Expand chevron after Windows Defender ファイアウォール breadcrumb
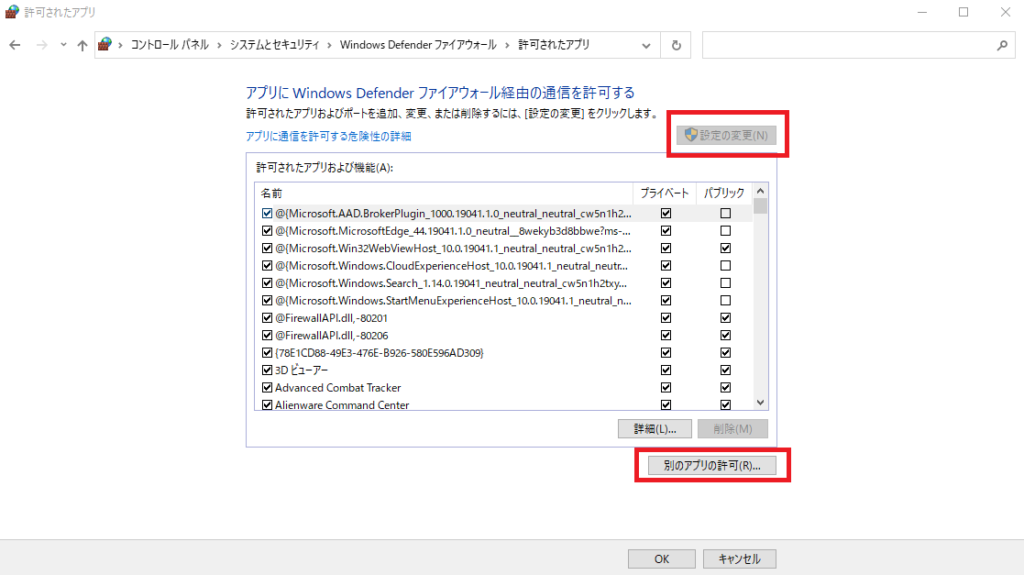Image resolution: width=1024 pixels, height=575 pixels. (507, 45)
